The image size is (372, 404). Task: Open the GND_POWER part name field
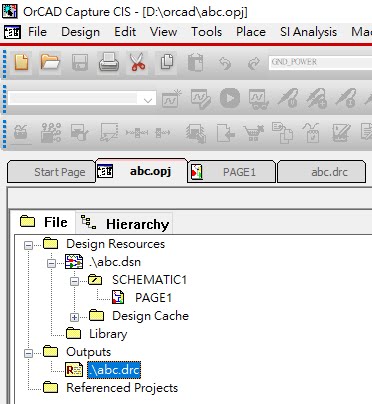coord(320,62)
